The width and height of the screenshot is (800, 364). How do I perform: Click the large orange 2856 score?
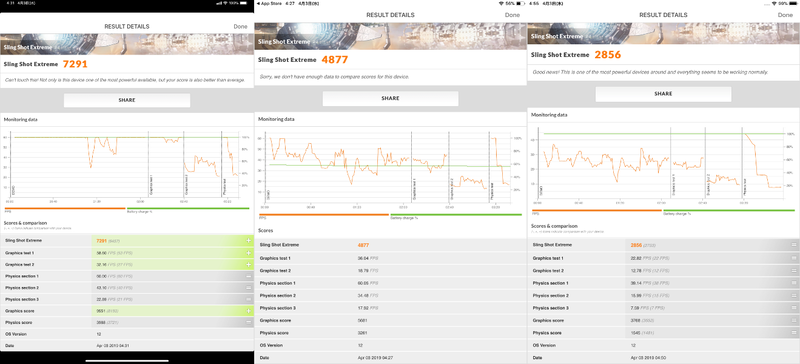tap(608, 55)
